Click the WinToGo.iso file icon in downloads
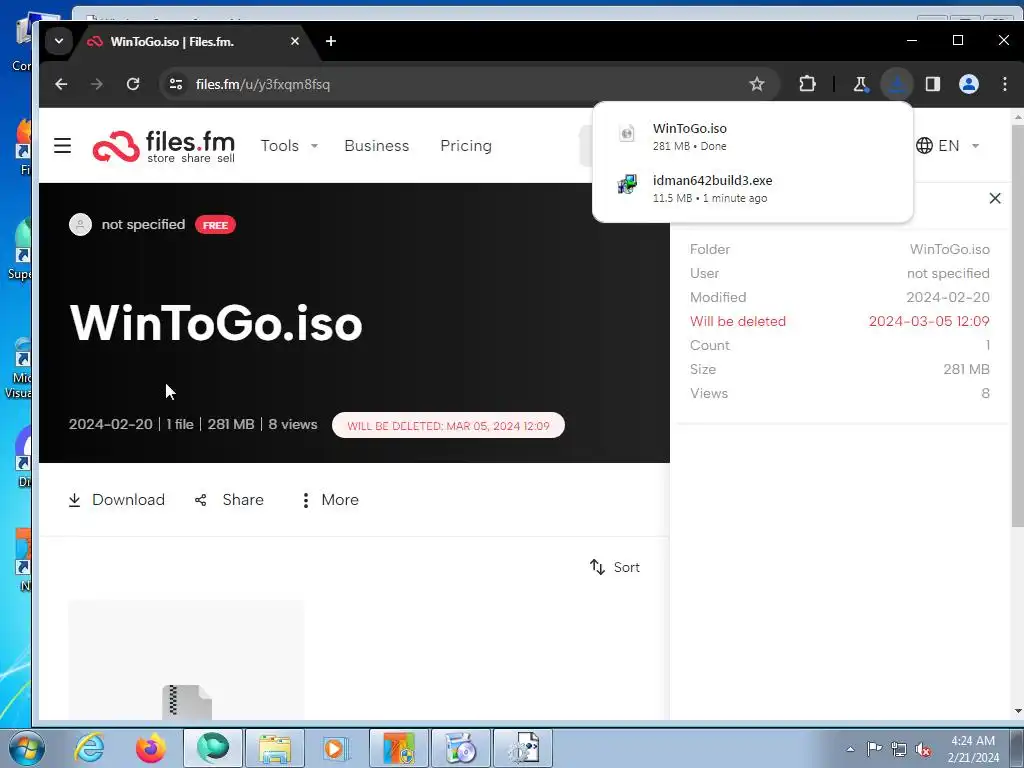Screen dimensions: 1024x768 pyautogui.click(x=627, y=134)
